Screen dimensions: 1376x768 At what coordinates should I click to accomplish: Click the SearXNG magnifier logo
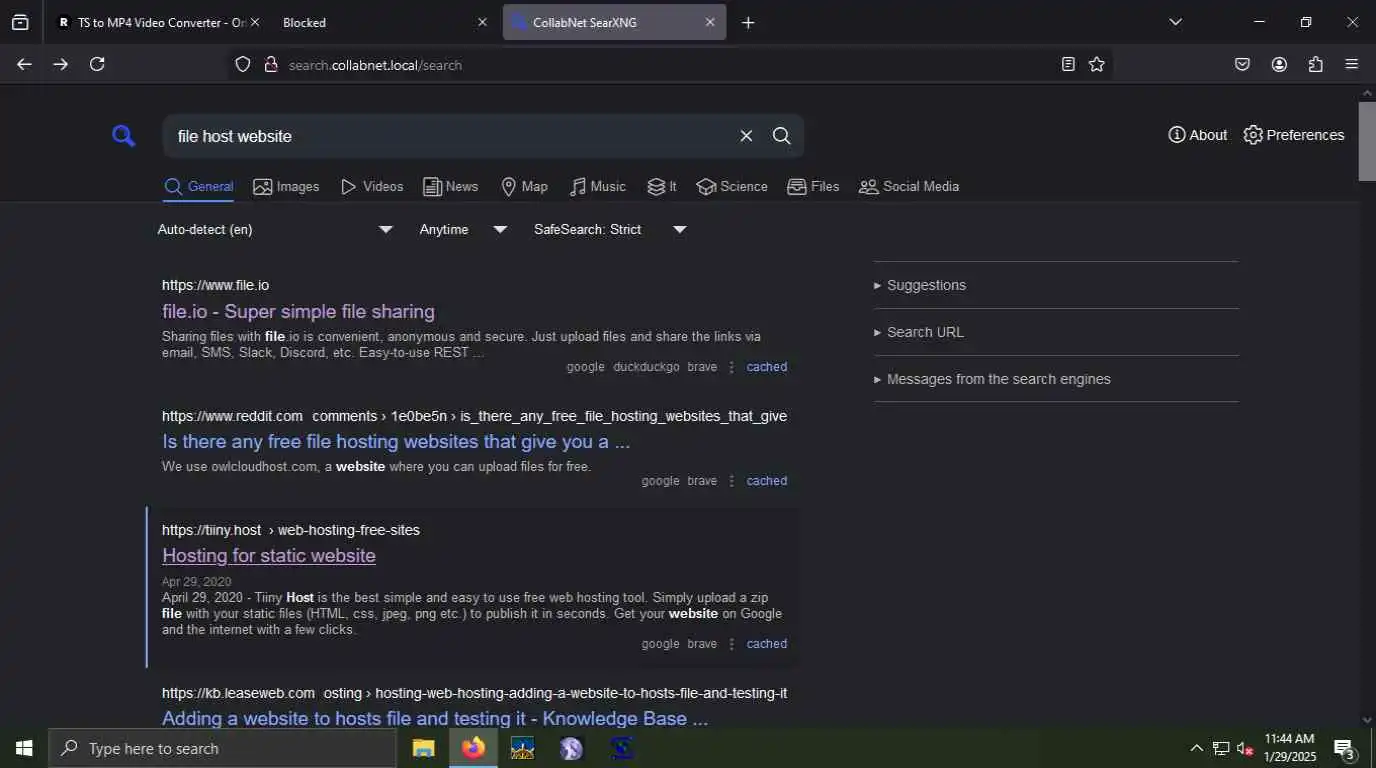[x=123, y=136]
